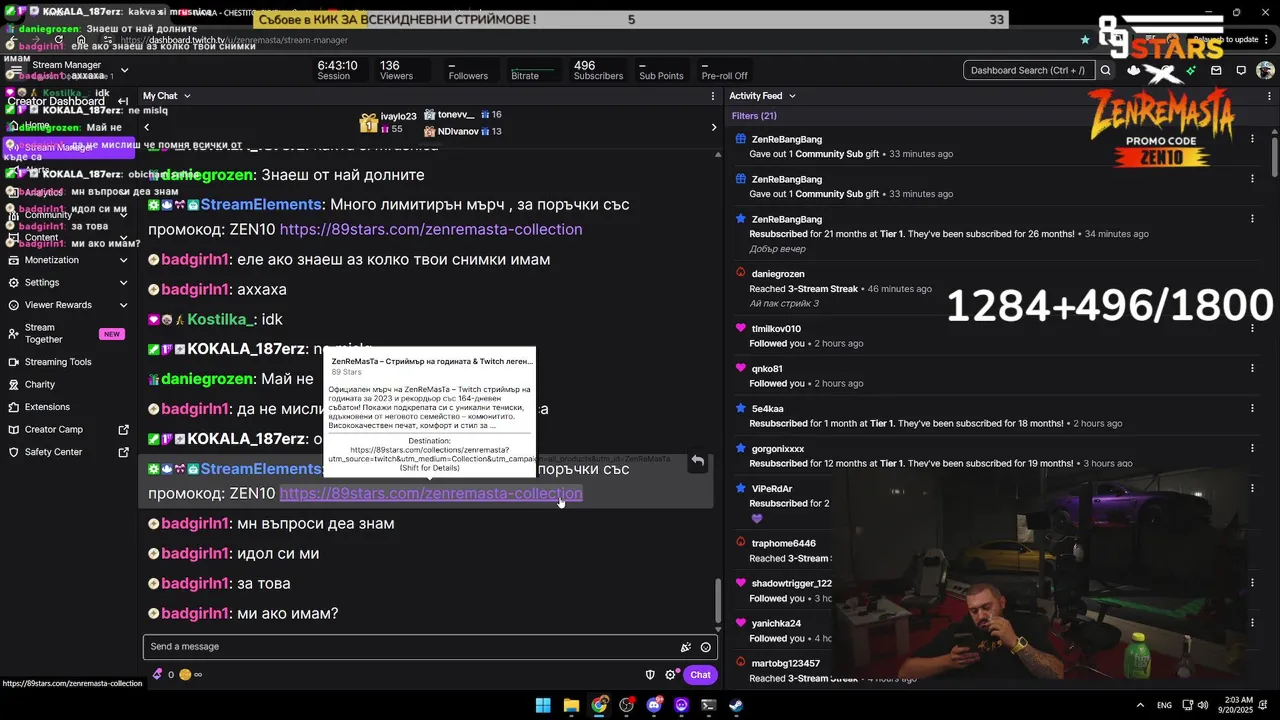
Task: Open options for ZenReBangBang resubscribed event
Action: [1252, 219]
